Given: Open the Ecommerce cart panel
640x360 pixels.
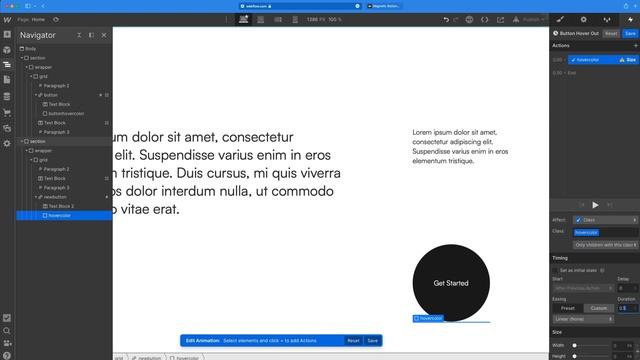Looking at the screenshot, I should click(x=7, y=112).
